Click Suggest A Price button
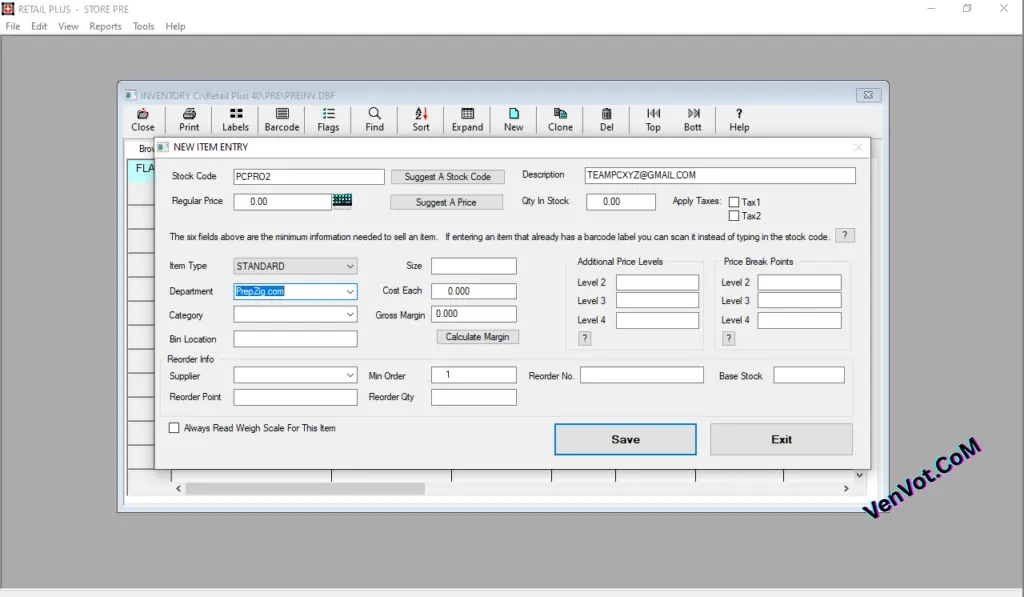The height and width of the screenshot is (597, 1024). (446, 202)
